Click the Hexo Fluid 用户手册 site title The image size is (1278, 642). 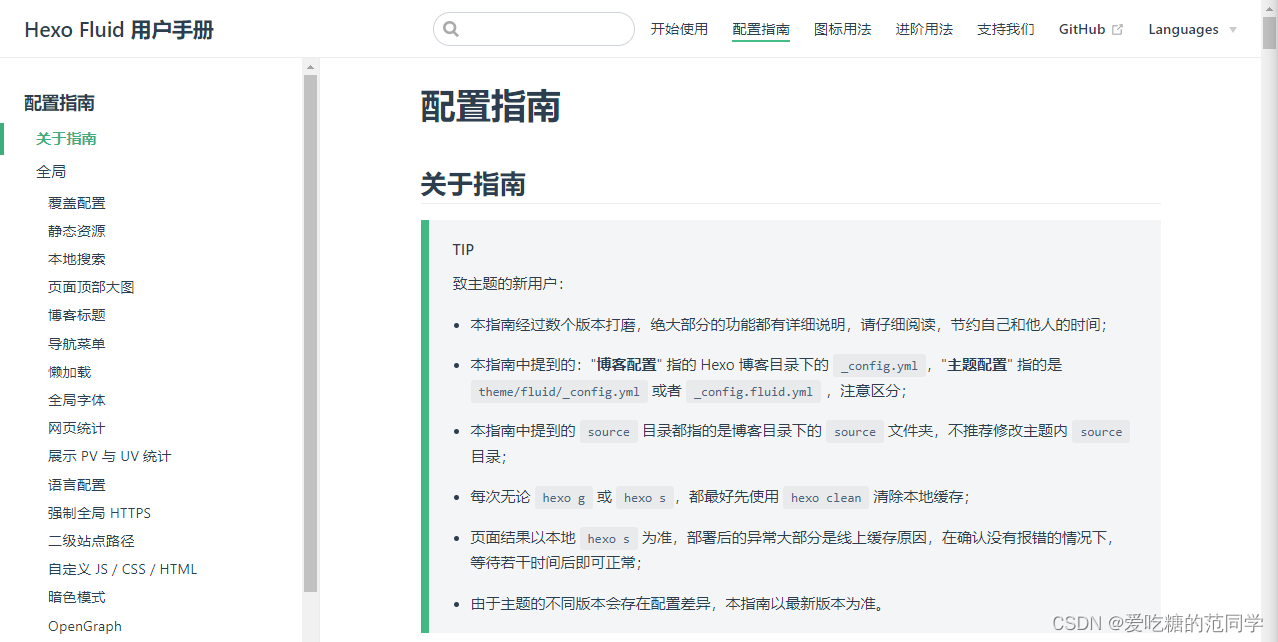click(x=119, y=29)
